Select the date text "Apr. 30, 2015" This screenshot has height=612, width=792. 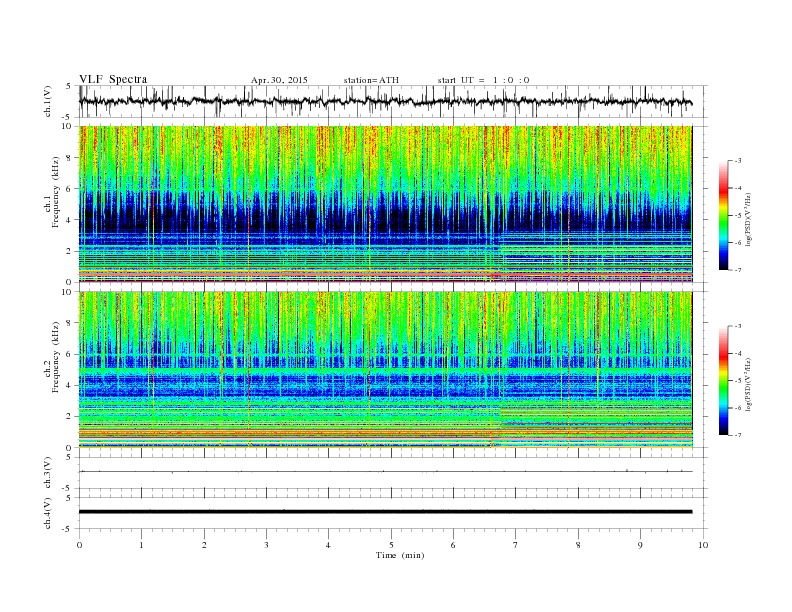pos(279,80)
